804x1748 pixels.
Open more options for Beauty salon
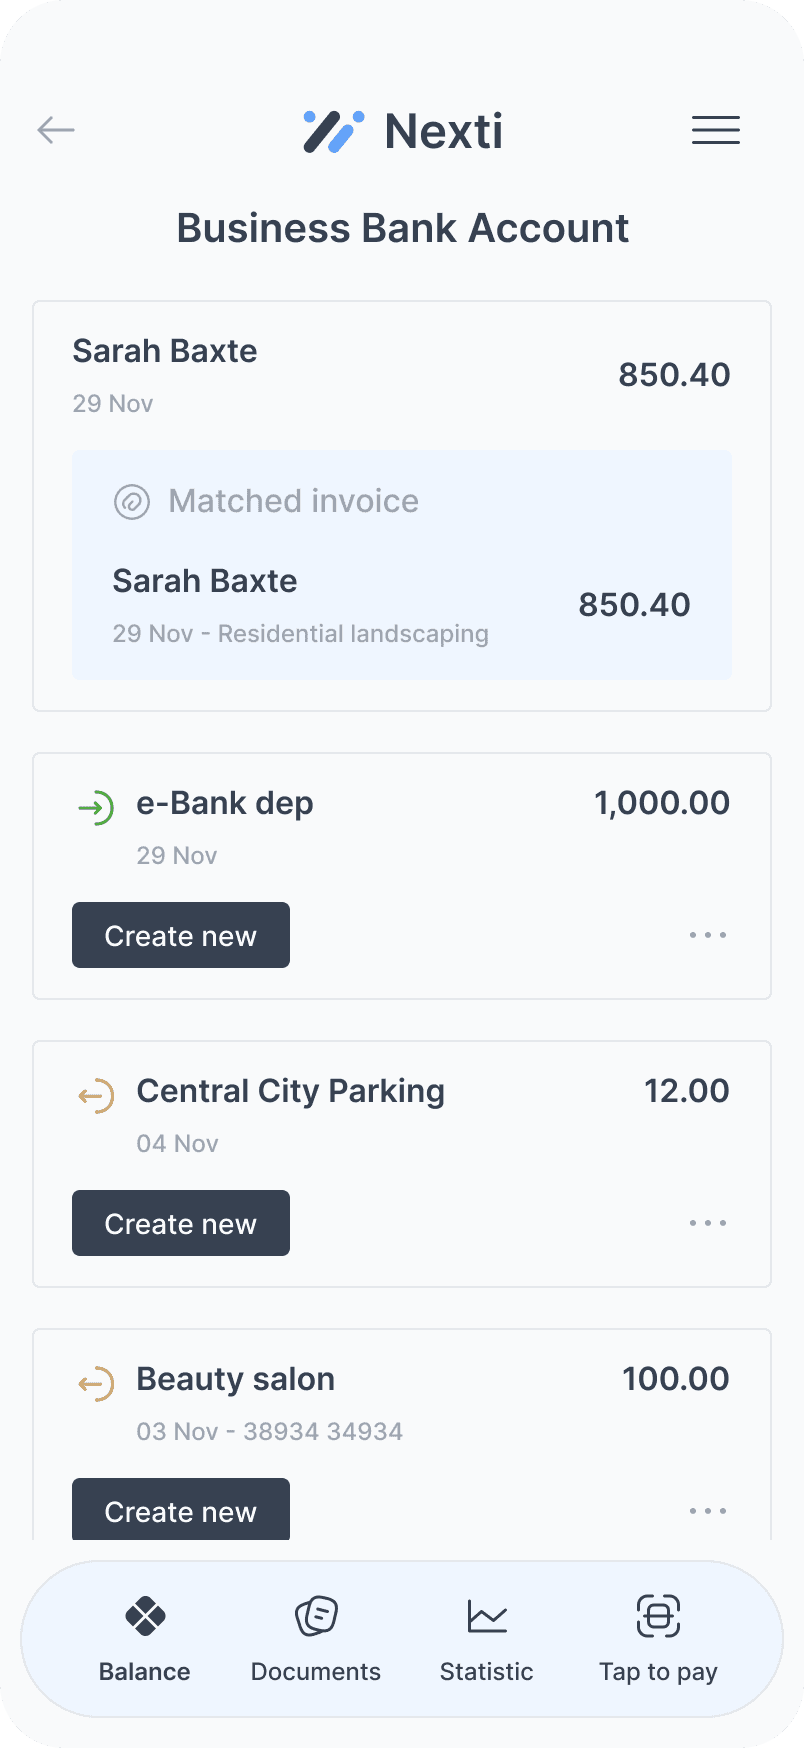pos(707,1511)
